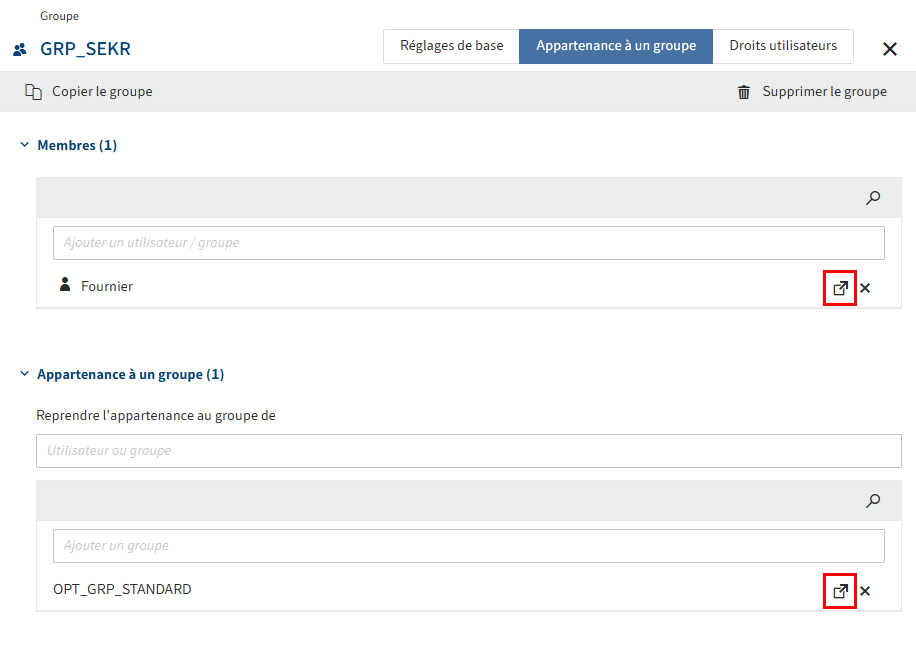Close the GRP_SEKR group dialog

pyautogui.click(x=889, y=49)
